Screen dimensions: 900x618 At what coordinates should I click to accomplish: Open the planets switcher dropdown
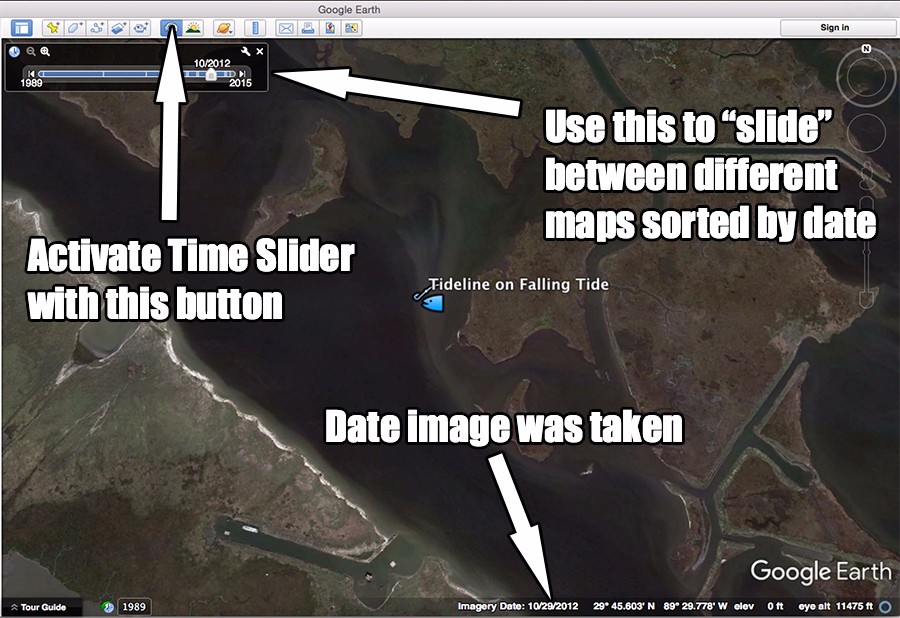pos(224,28)
